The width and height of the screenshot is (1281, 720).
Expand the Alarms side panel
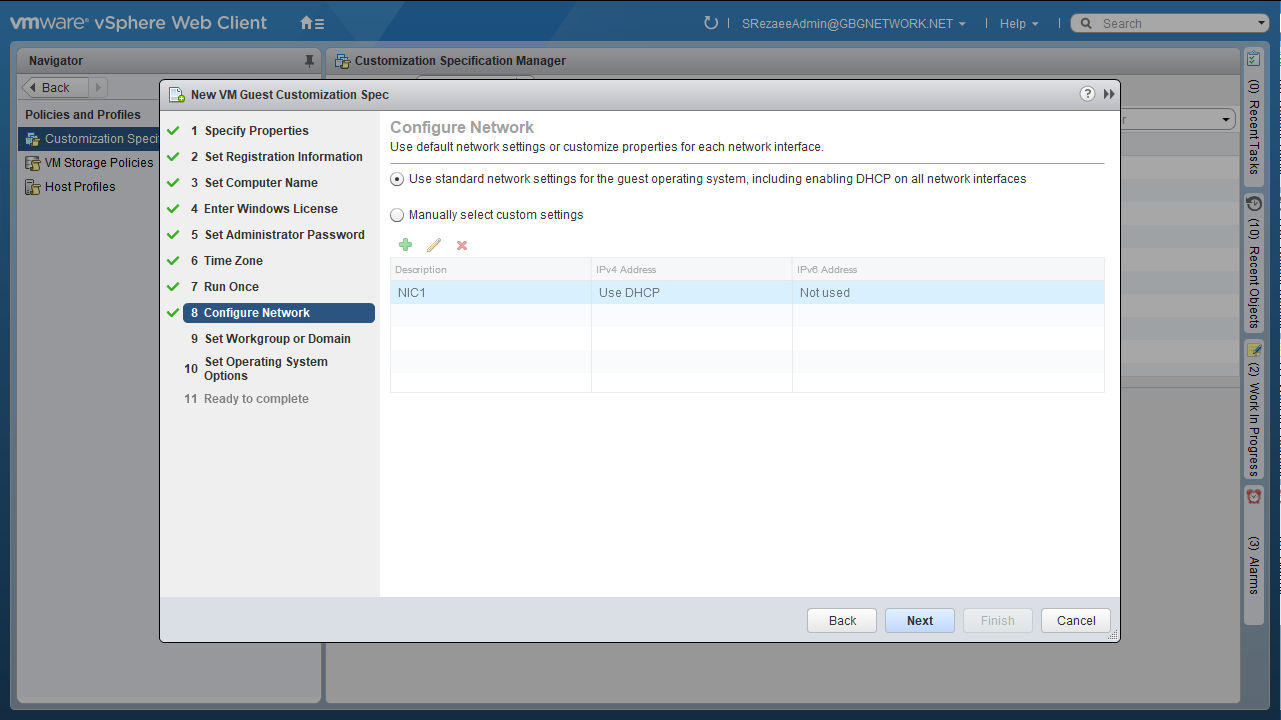(x=1253, y=550)
